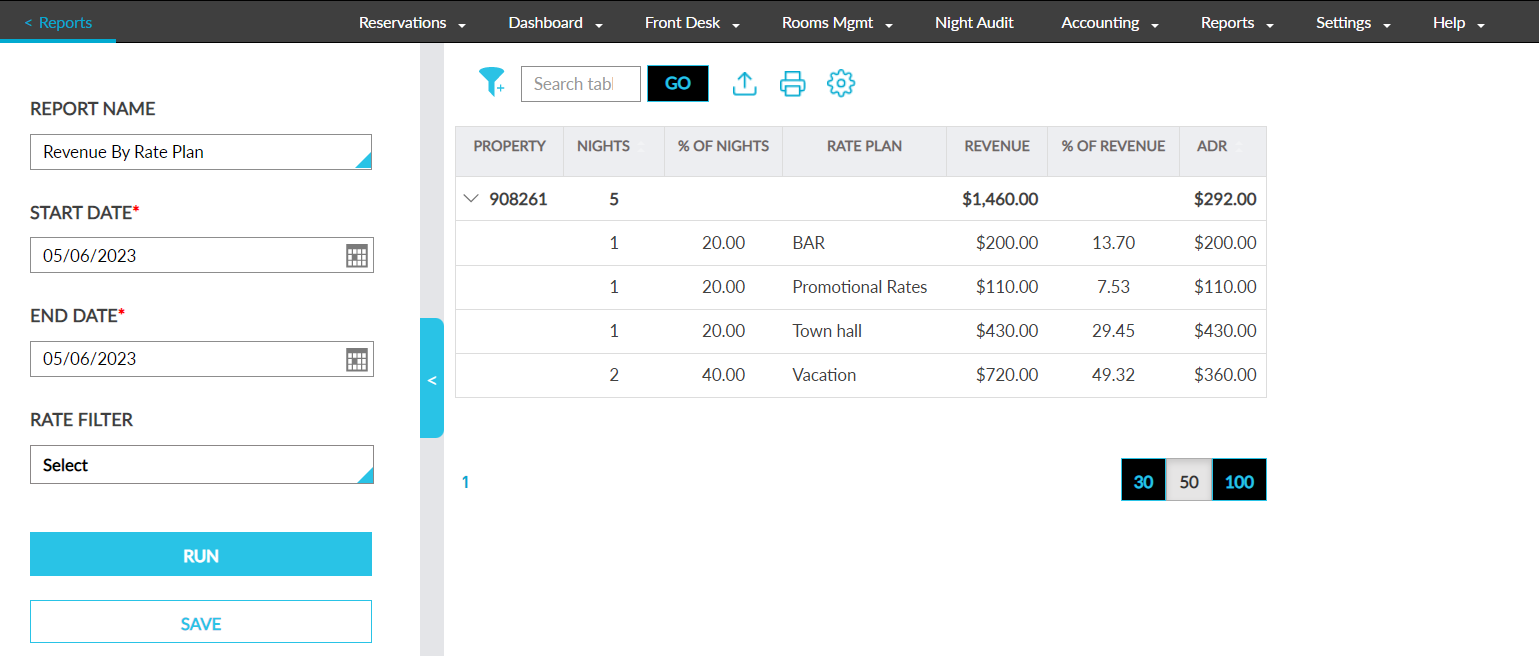The width and height of the screenshot is (1539, 656).
Task: Switch page size to 50 rows
Action: click(1189, 480)
